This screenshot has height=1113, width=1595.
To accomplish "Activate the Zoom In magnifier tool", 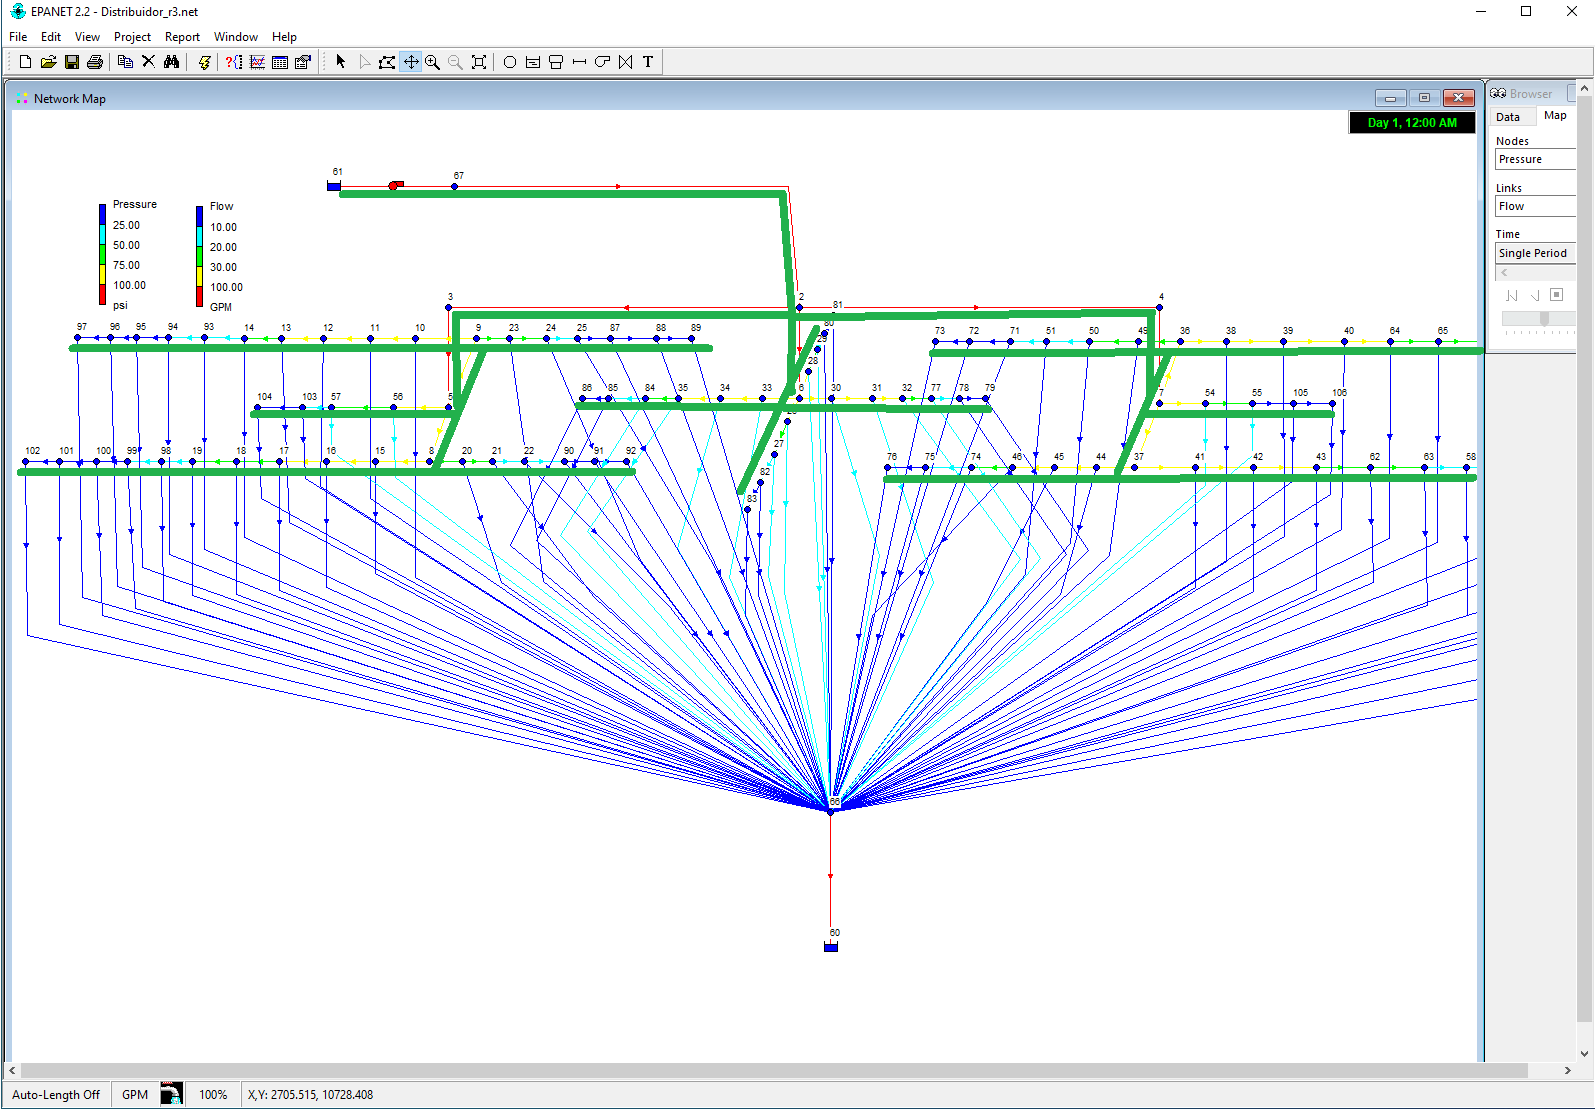I will 433,62.
